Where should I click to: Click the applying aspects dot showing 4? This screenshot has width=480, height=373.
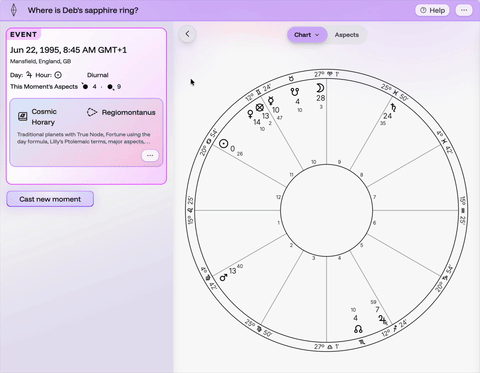85,87
